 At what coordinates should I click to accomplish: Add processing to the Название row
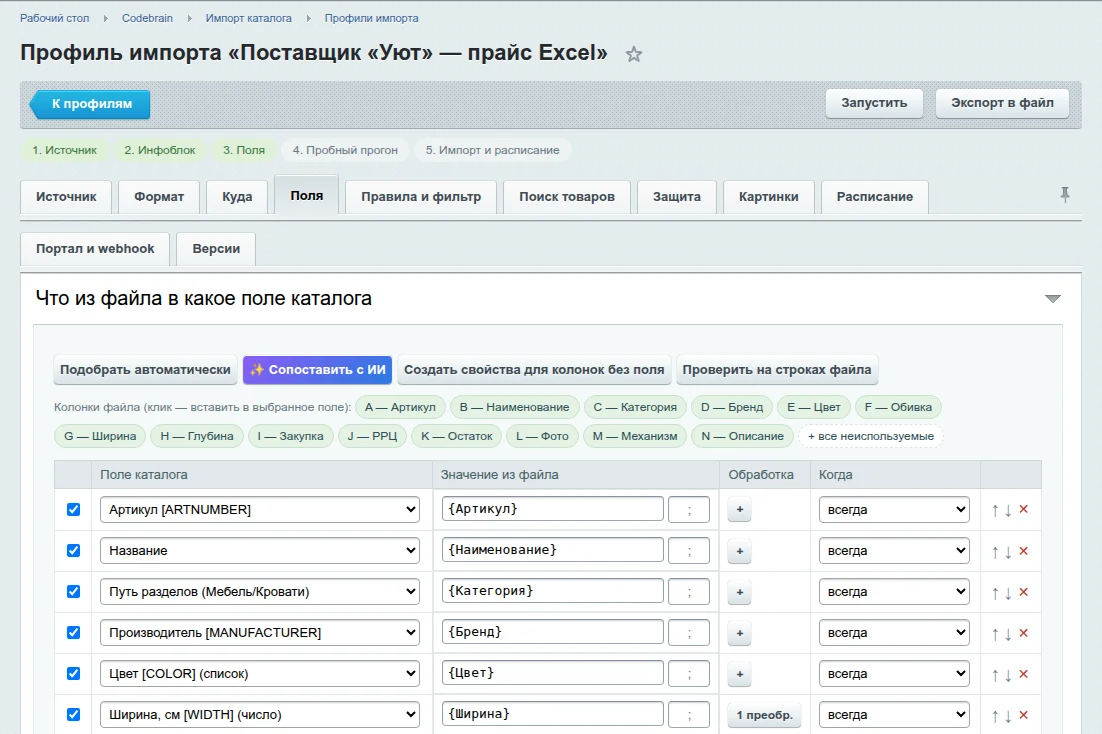739,551
